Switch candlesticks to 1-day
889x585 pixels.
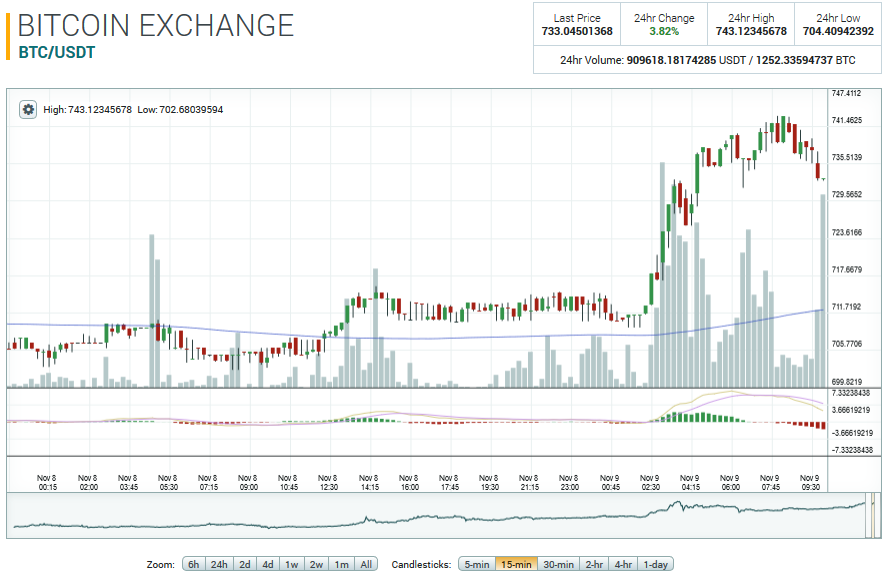(x=655, y=565)
